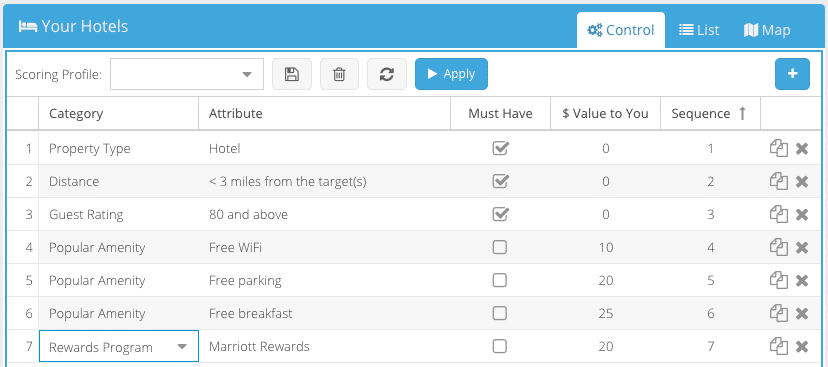Viewport: 828px width, 367px height.
Task: Uncheck Must Have for Guest Rating
Action: click(500, 214)
